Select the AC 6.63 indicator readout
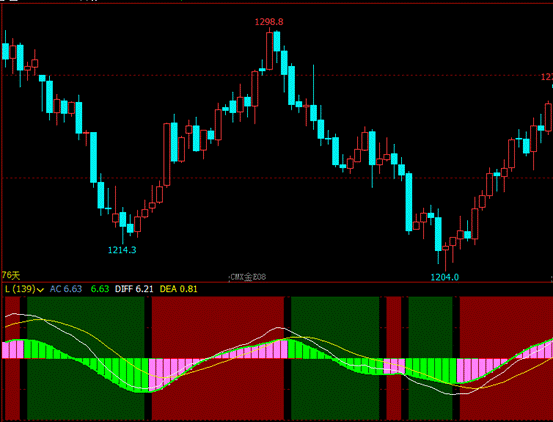This screenshot has height=422, width=553. coord(66,289)
